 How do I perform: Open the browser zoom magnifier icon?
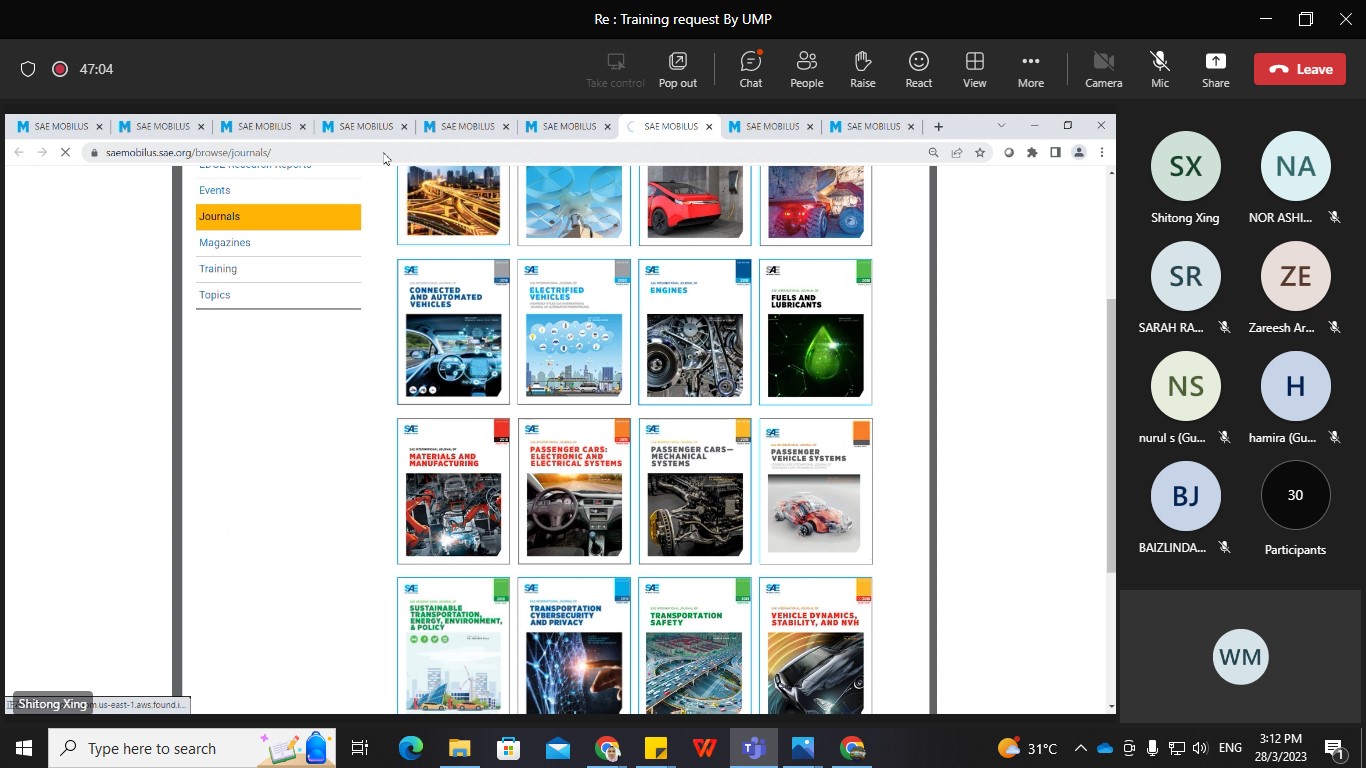(933, 153)
